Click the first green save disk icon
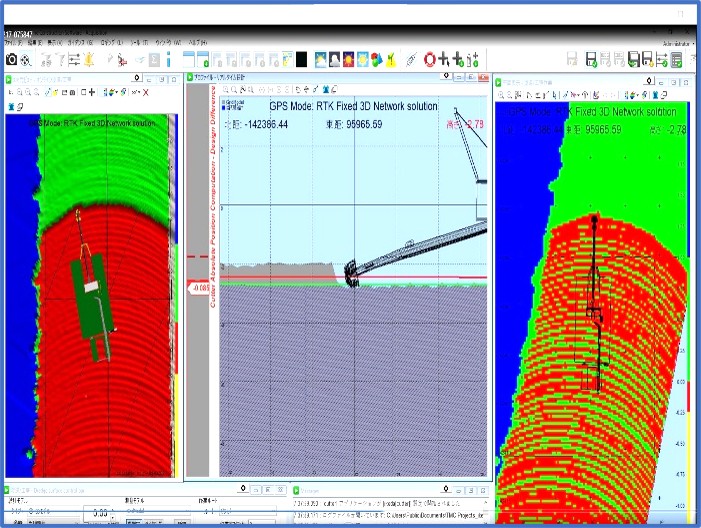 pyautogui.click(x=592, y=60)
